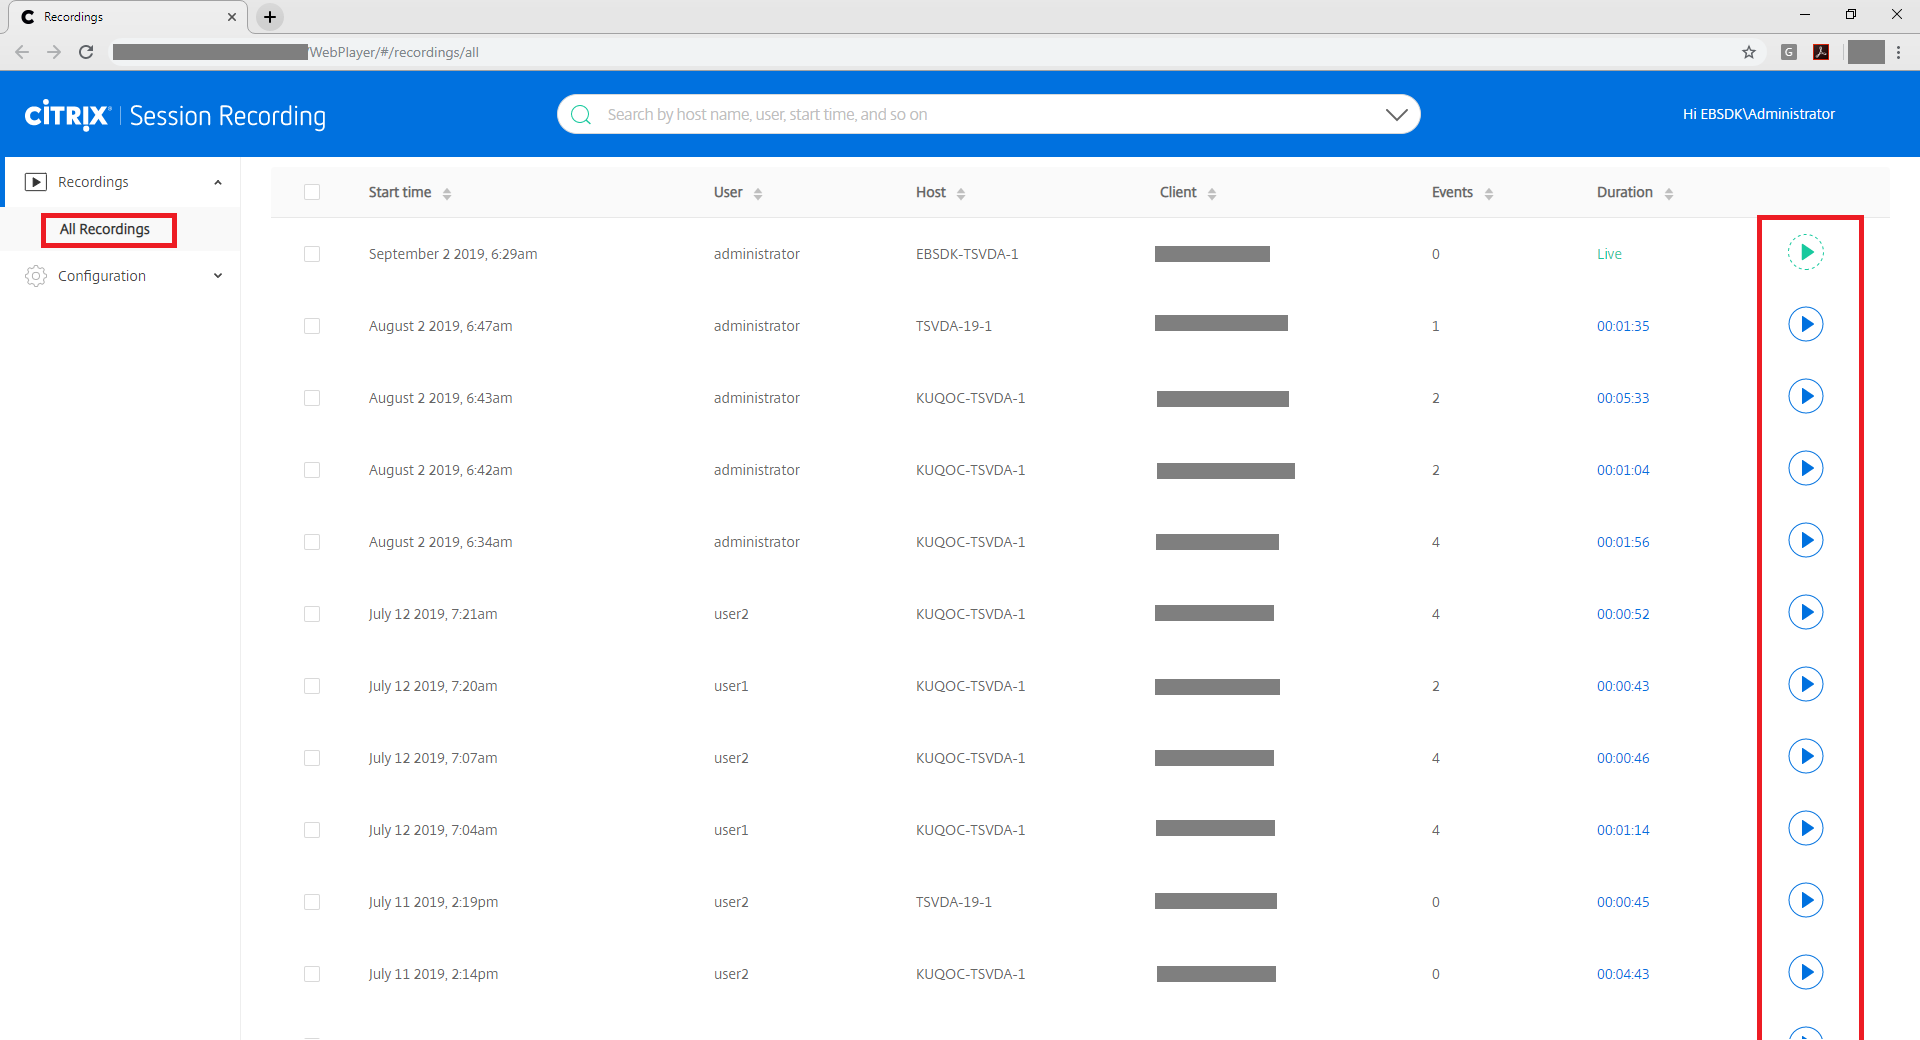This screenshot has width=1920, height=1040.
Task: Click the Session Recording title
Action: tap(228, 116)
